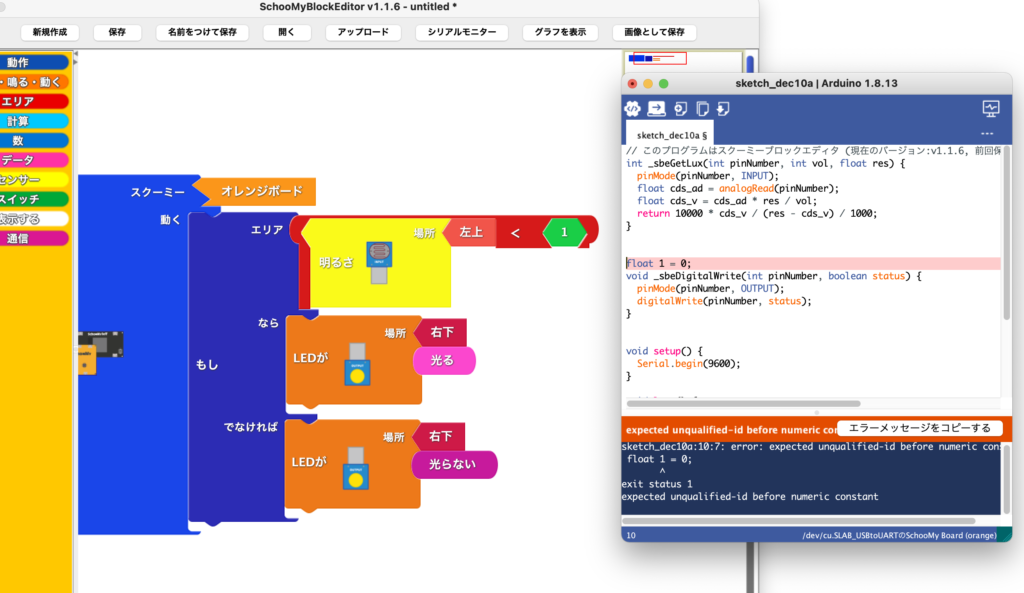
Task: Click the pink 光る block
Action: click(443, 361)
